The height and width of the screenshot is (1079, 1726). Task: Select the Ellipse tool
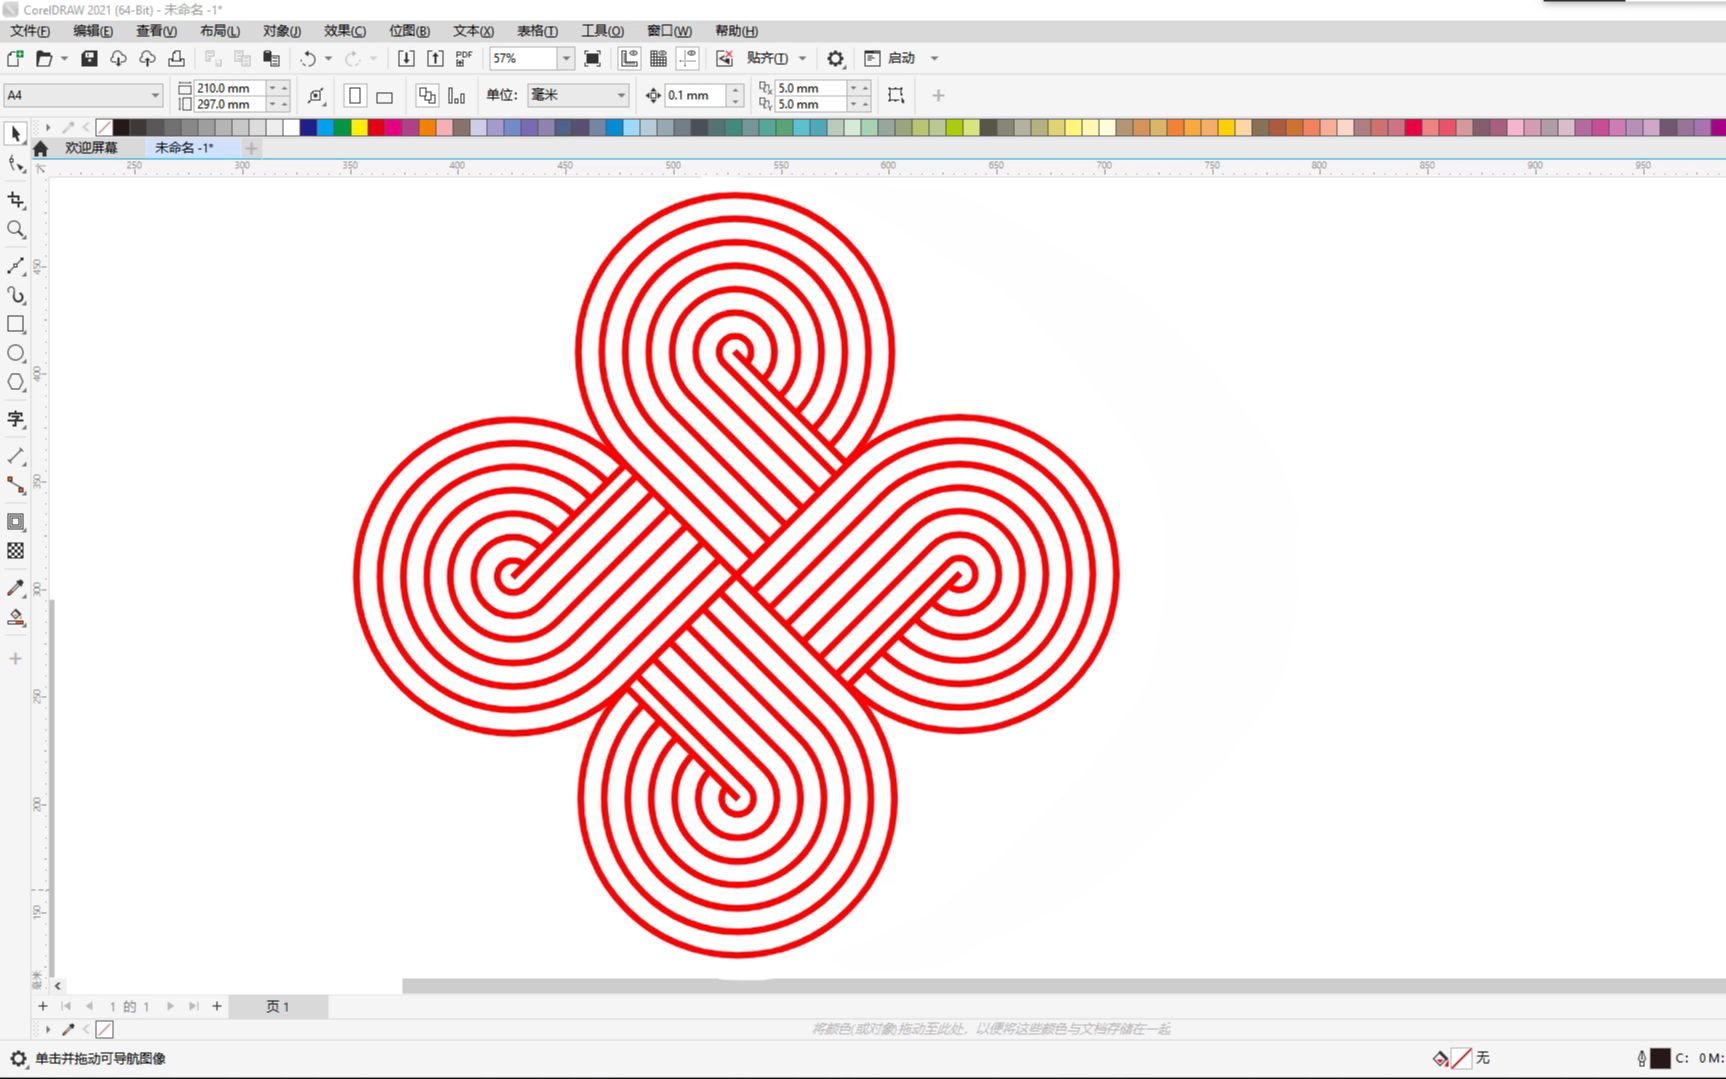pos(15,353)
